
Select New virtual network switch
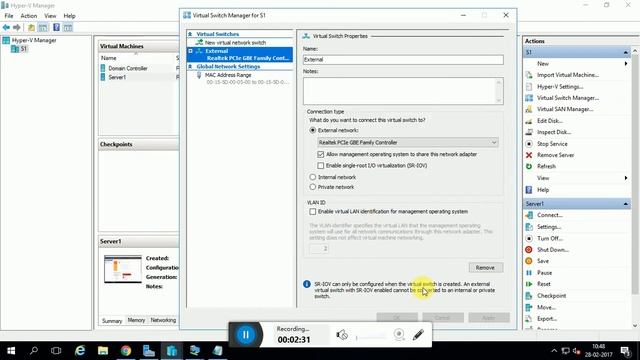tap(235, 42)
